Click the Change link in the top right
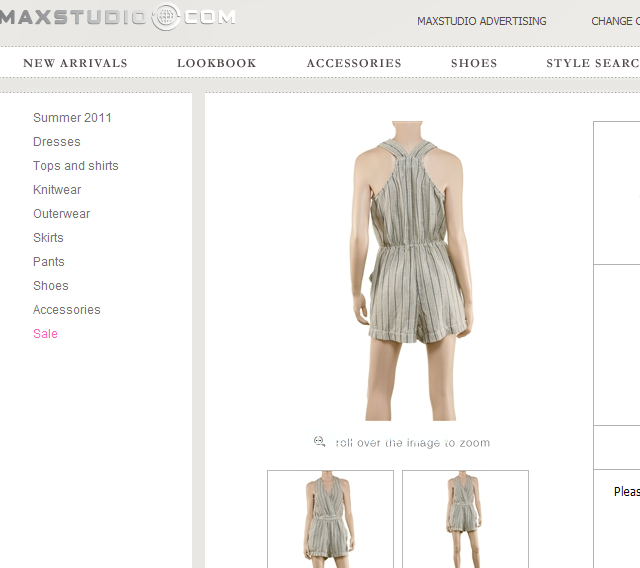Image resolution: width=640 pixels, height=568 pixels. [x=616, y=21]
